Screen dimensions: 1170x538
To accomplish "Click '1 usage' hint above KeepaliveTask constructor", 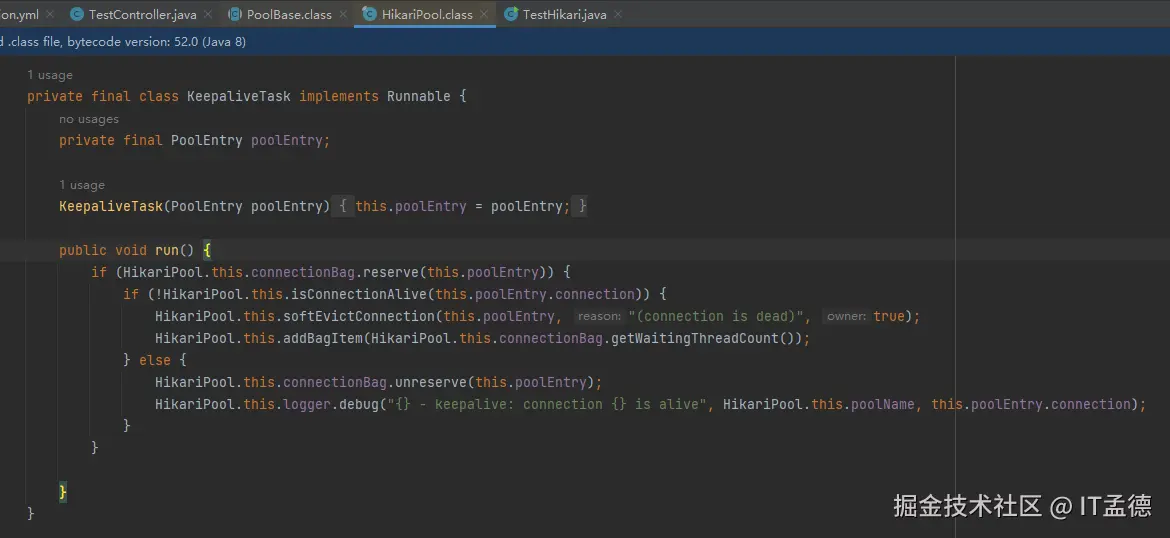I will pyautogui.click(x=82, y=185).
